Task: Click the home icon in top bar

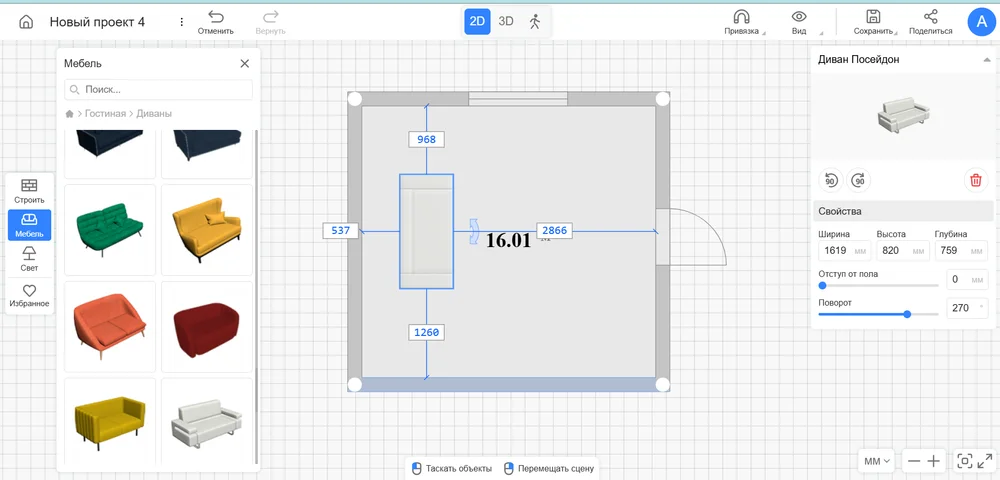Action: pyautogui.click(x=26, y=22)
